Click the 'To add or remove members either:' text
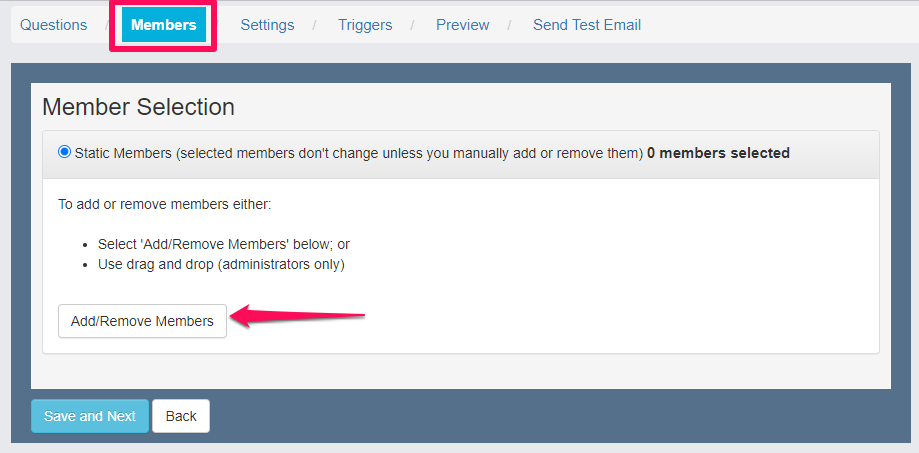The width and height of the screenshot is (919, 453). click(x=165, y=205)
